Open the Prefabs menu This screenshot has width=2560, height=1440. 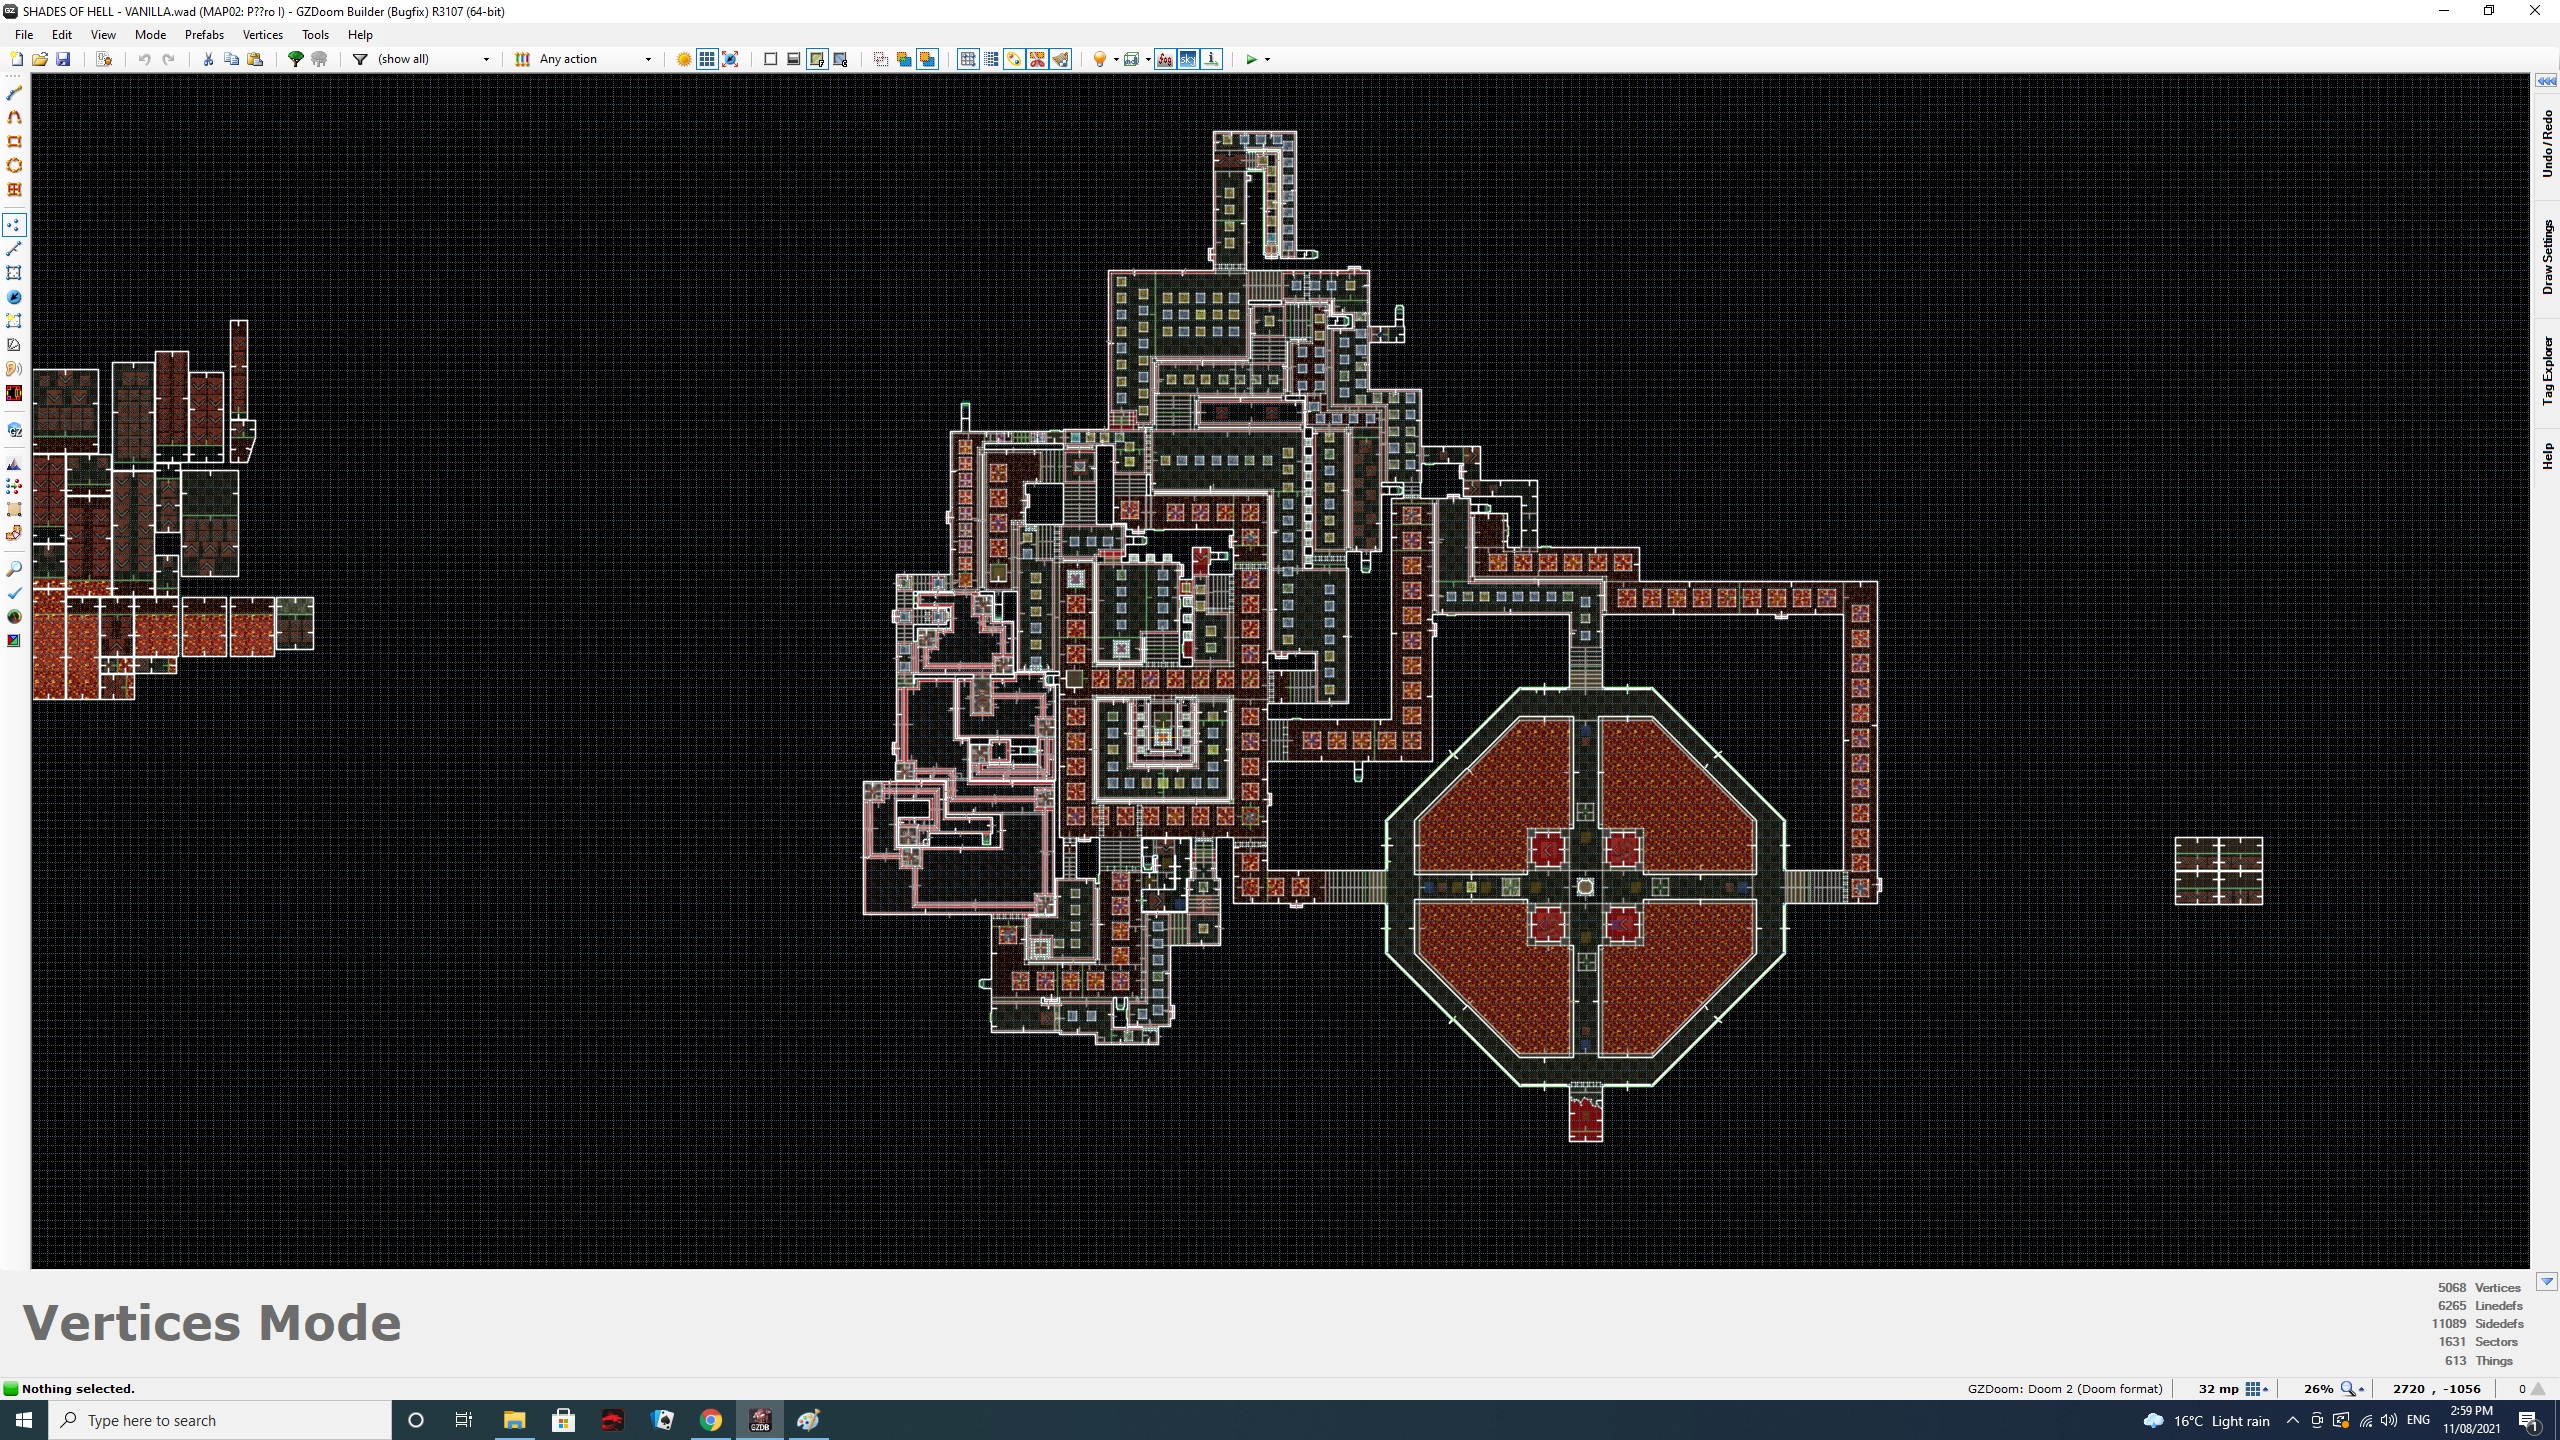pyautogui.click(x=204, y=34)
